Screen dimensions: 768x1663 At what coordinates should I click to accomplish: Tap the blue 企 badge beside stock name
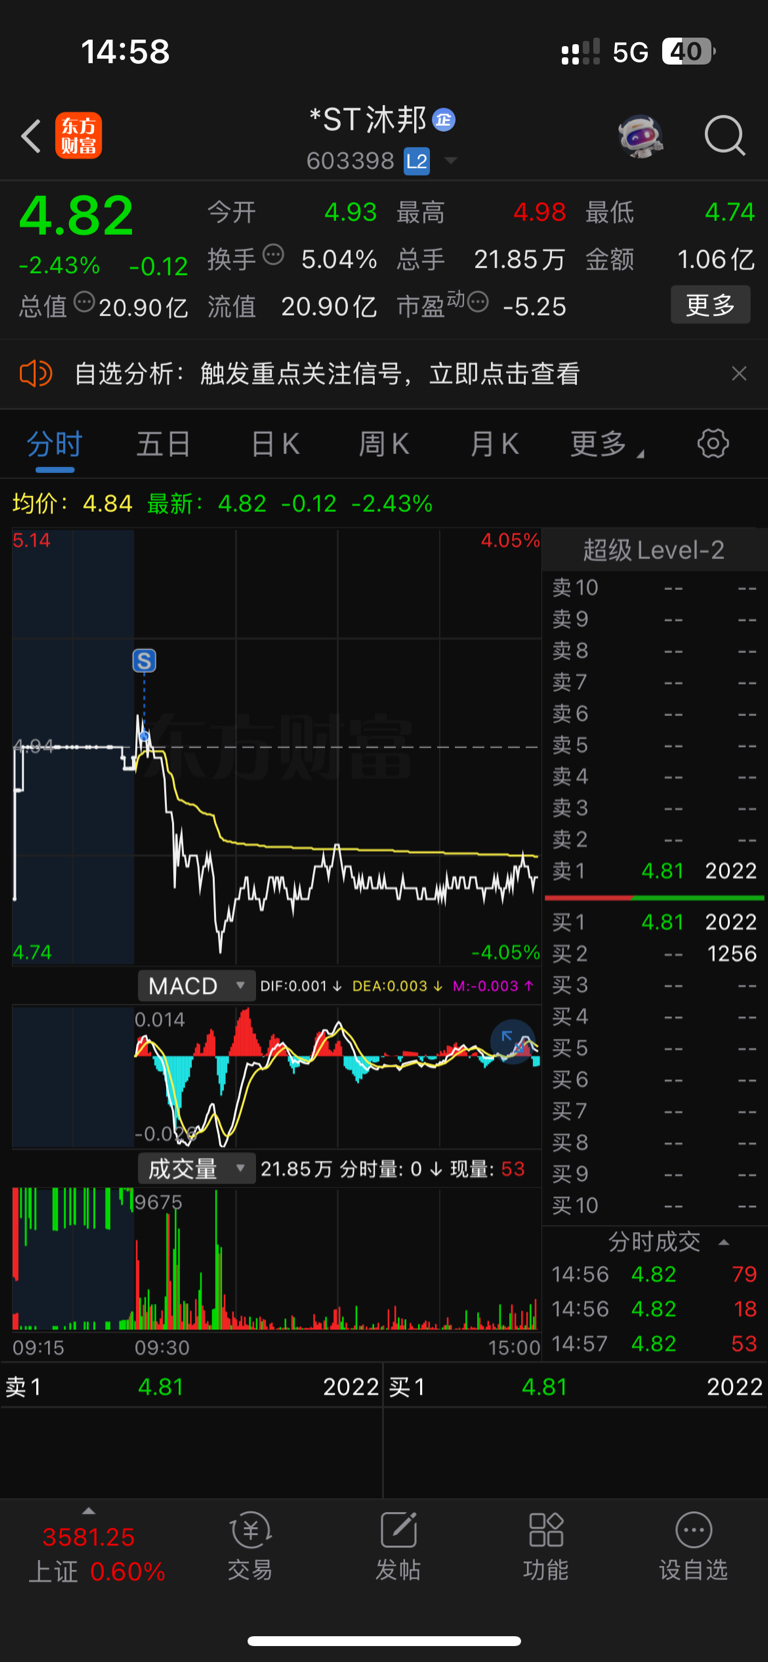[x=444, y=120]
